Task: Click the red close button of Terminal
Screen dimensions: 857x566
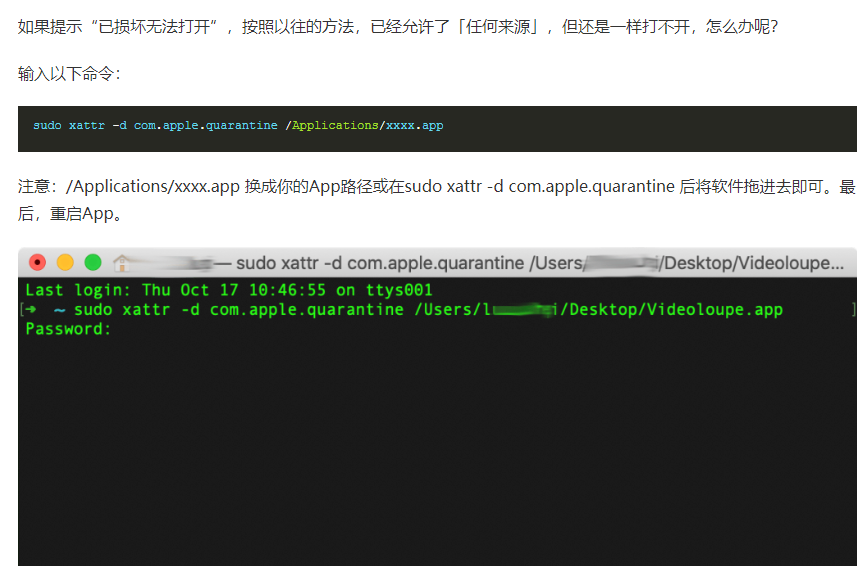Action: pyautogui.click(x=38, y=263)
